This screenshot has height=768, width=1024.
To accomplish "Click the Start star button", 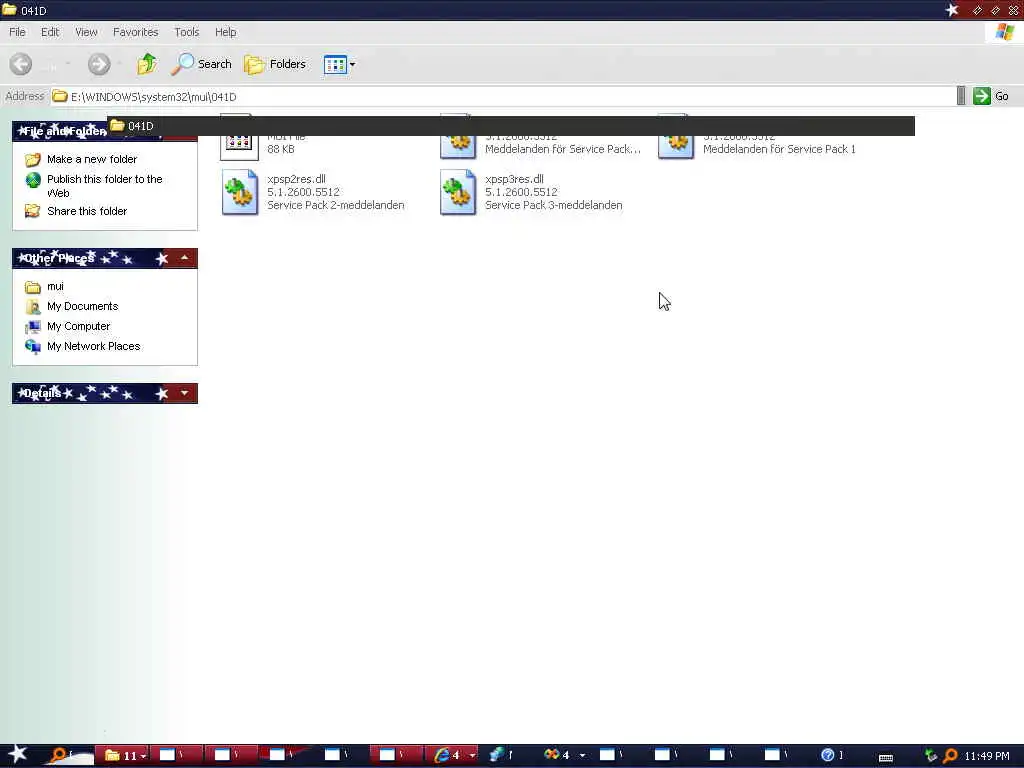I will click(x=18, y=754).
